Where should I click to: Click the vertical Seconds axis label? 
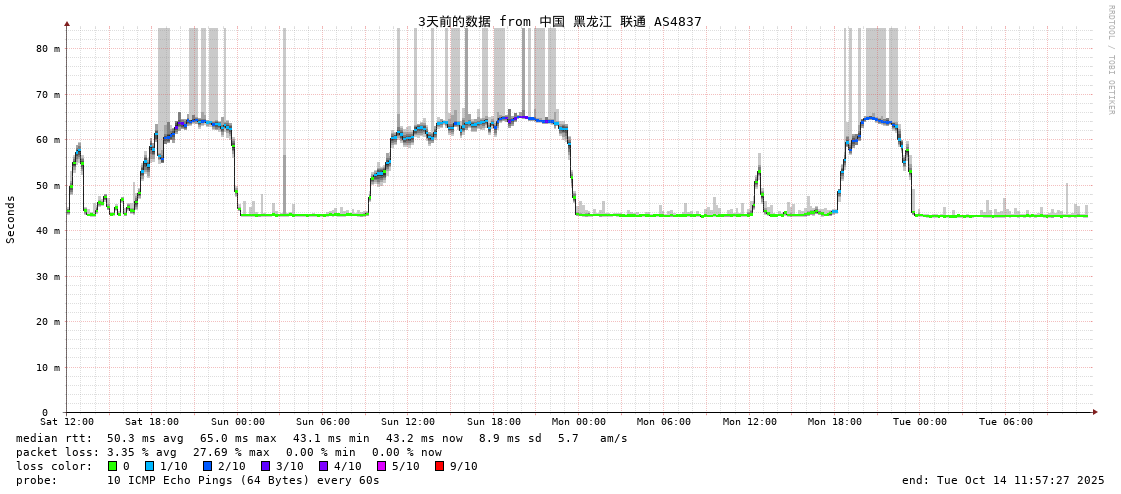coord(11,219)
